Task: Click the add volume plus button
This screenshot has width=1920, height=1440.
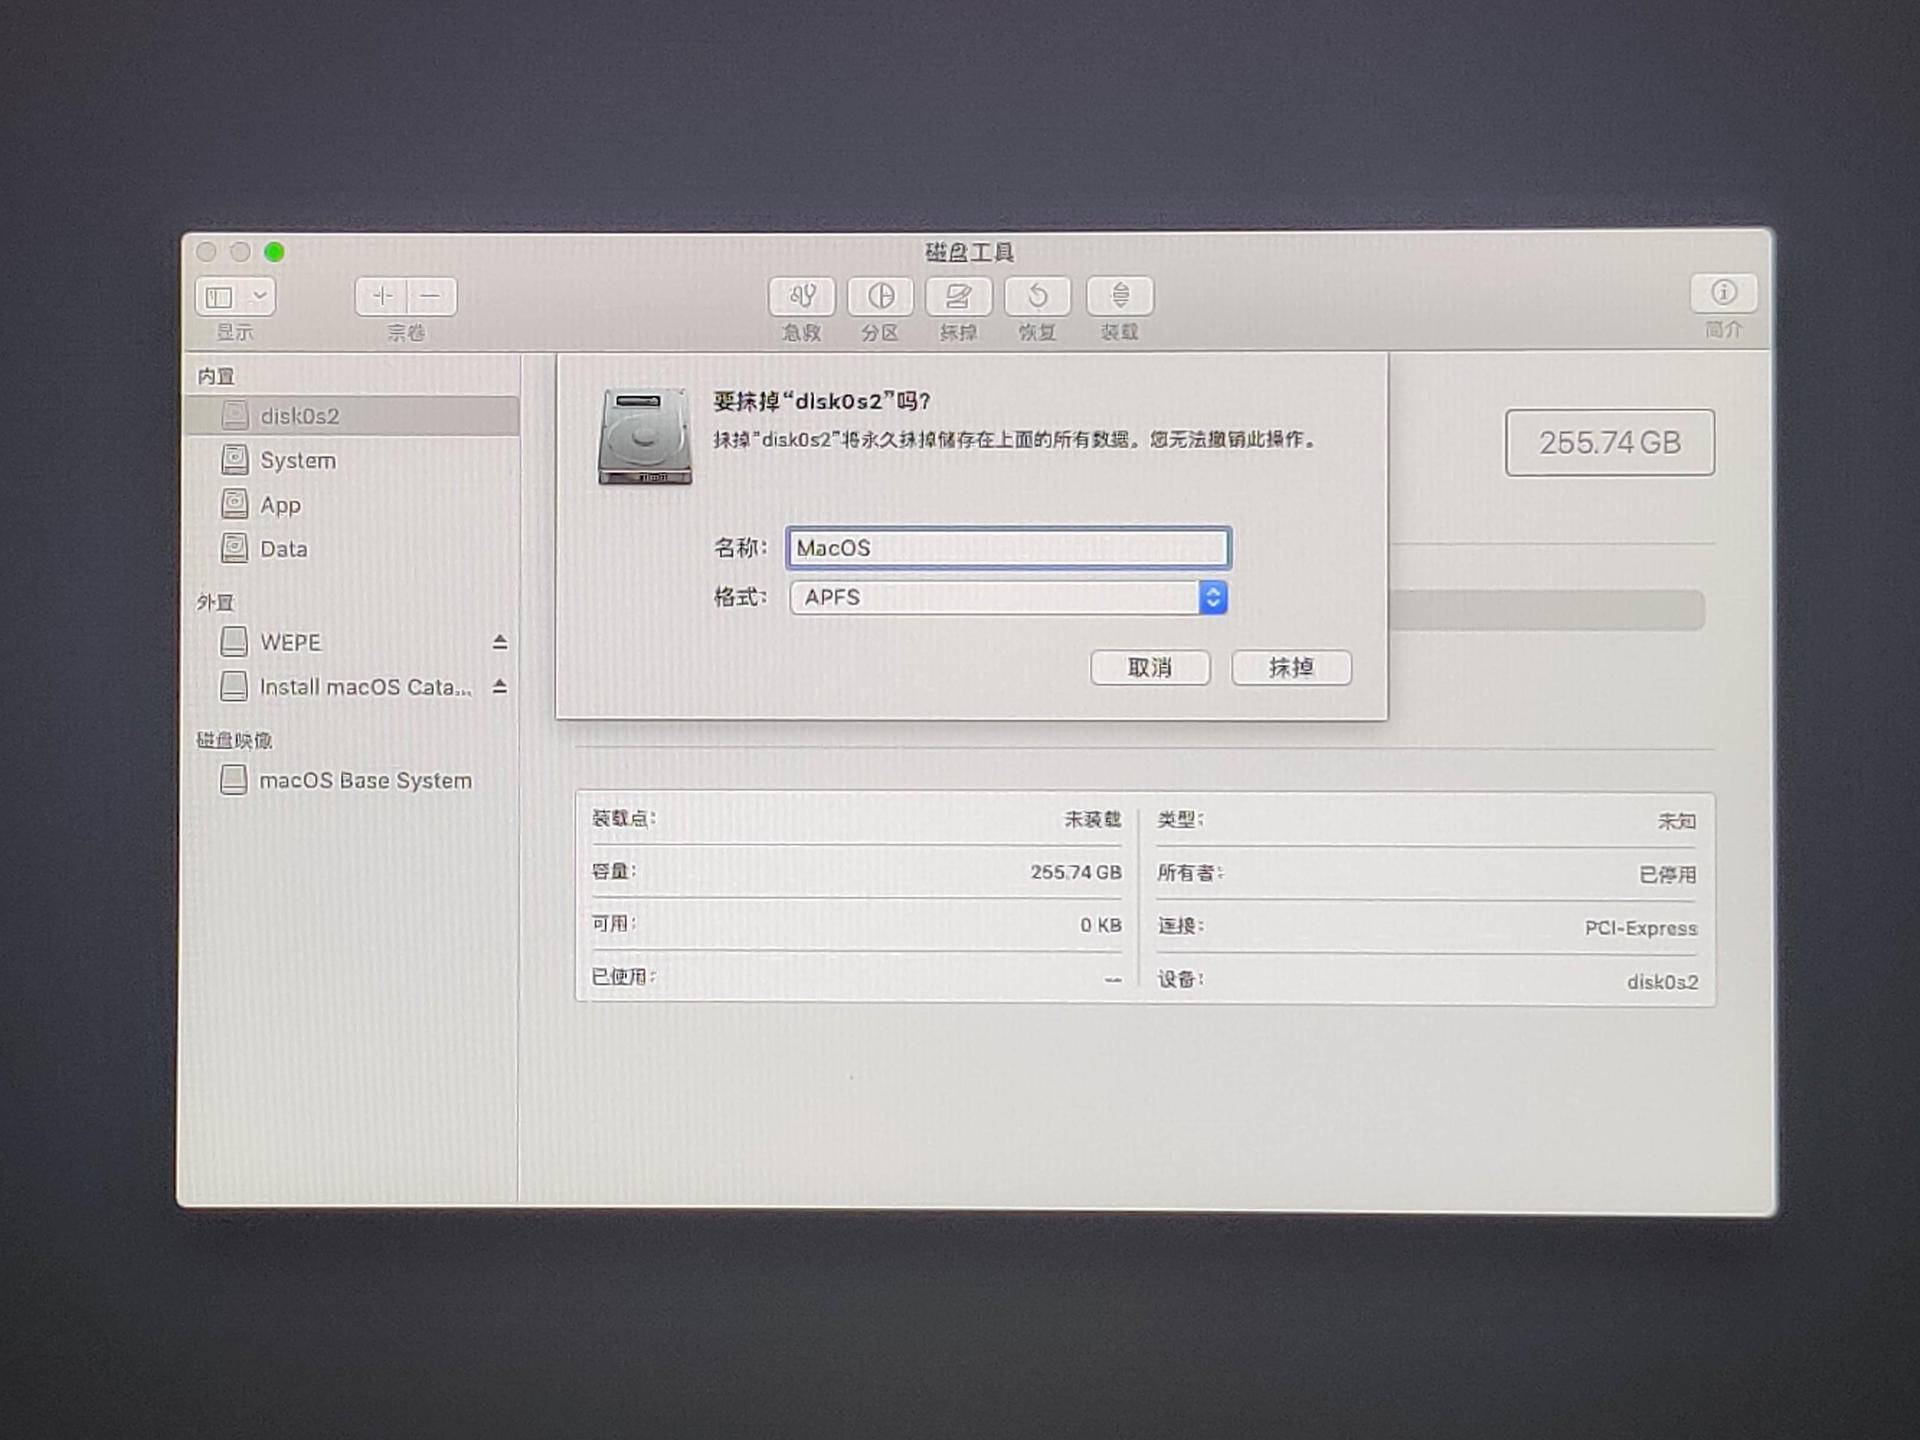Action: click(381, 297)
